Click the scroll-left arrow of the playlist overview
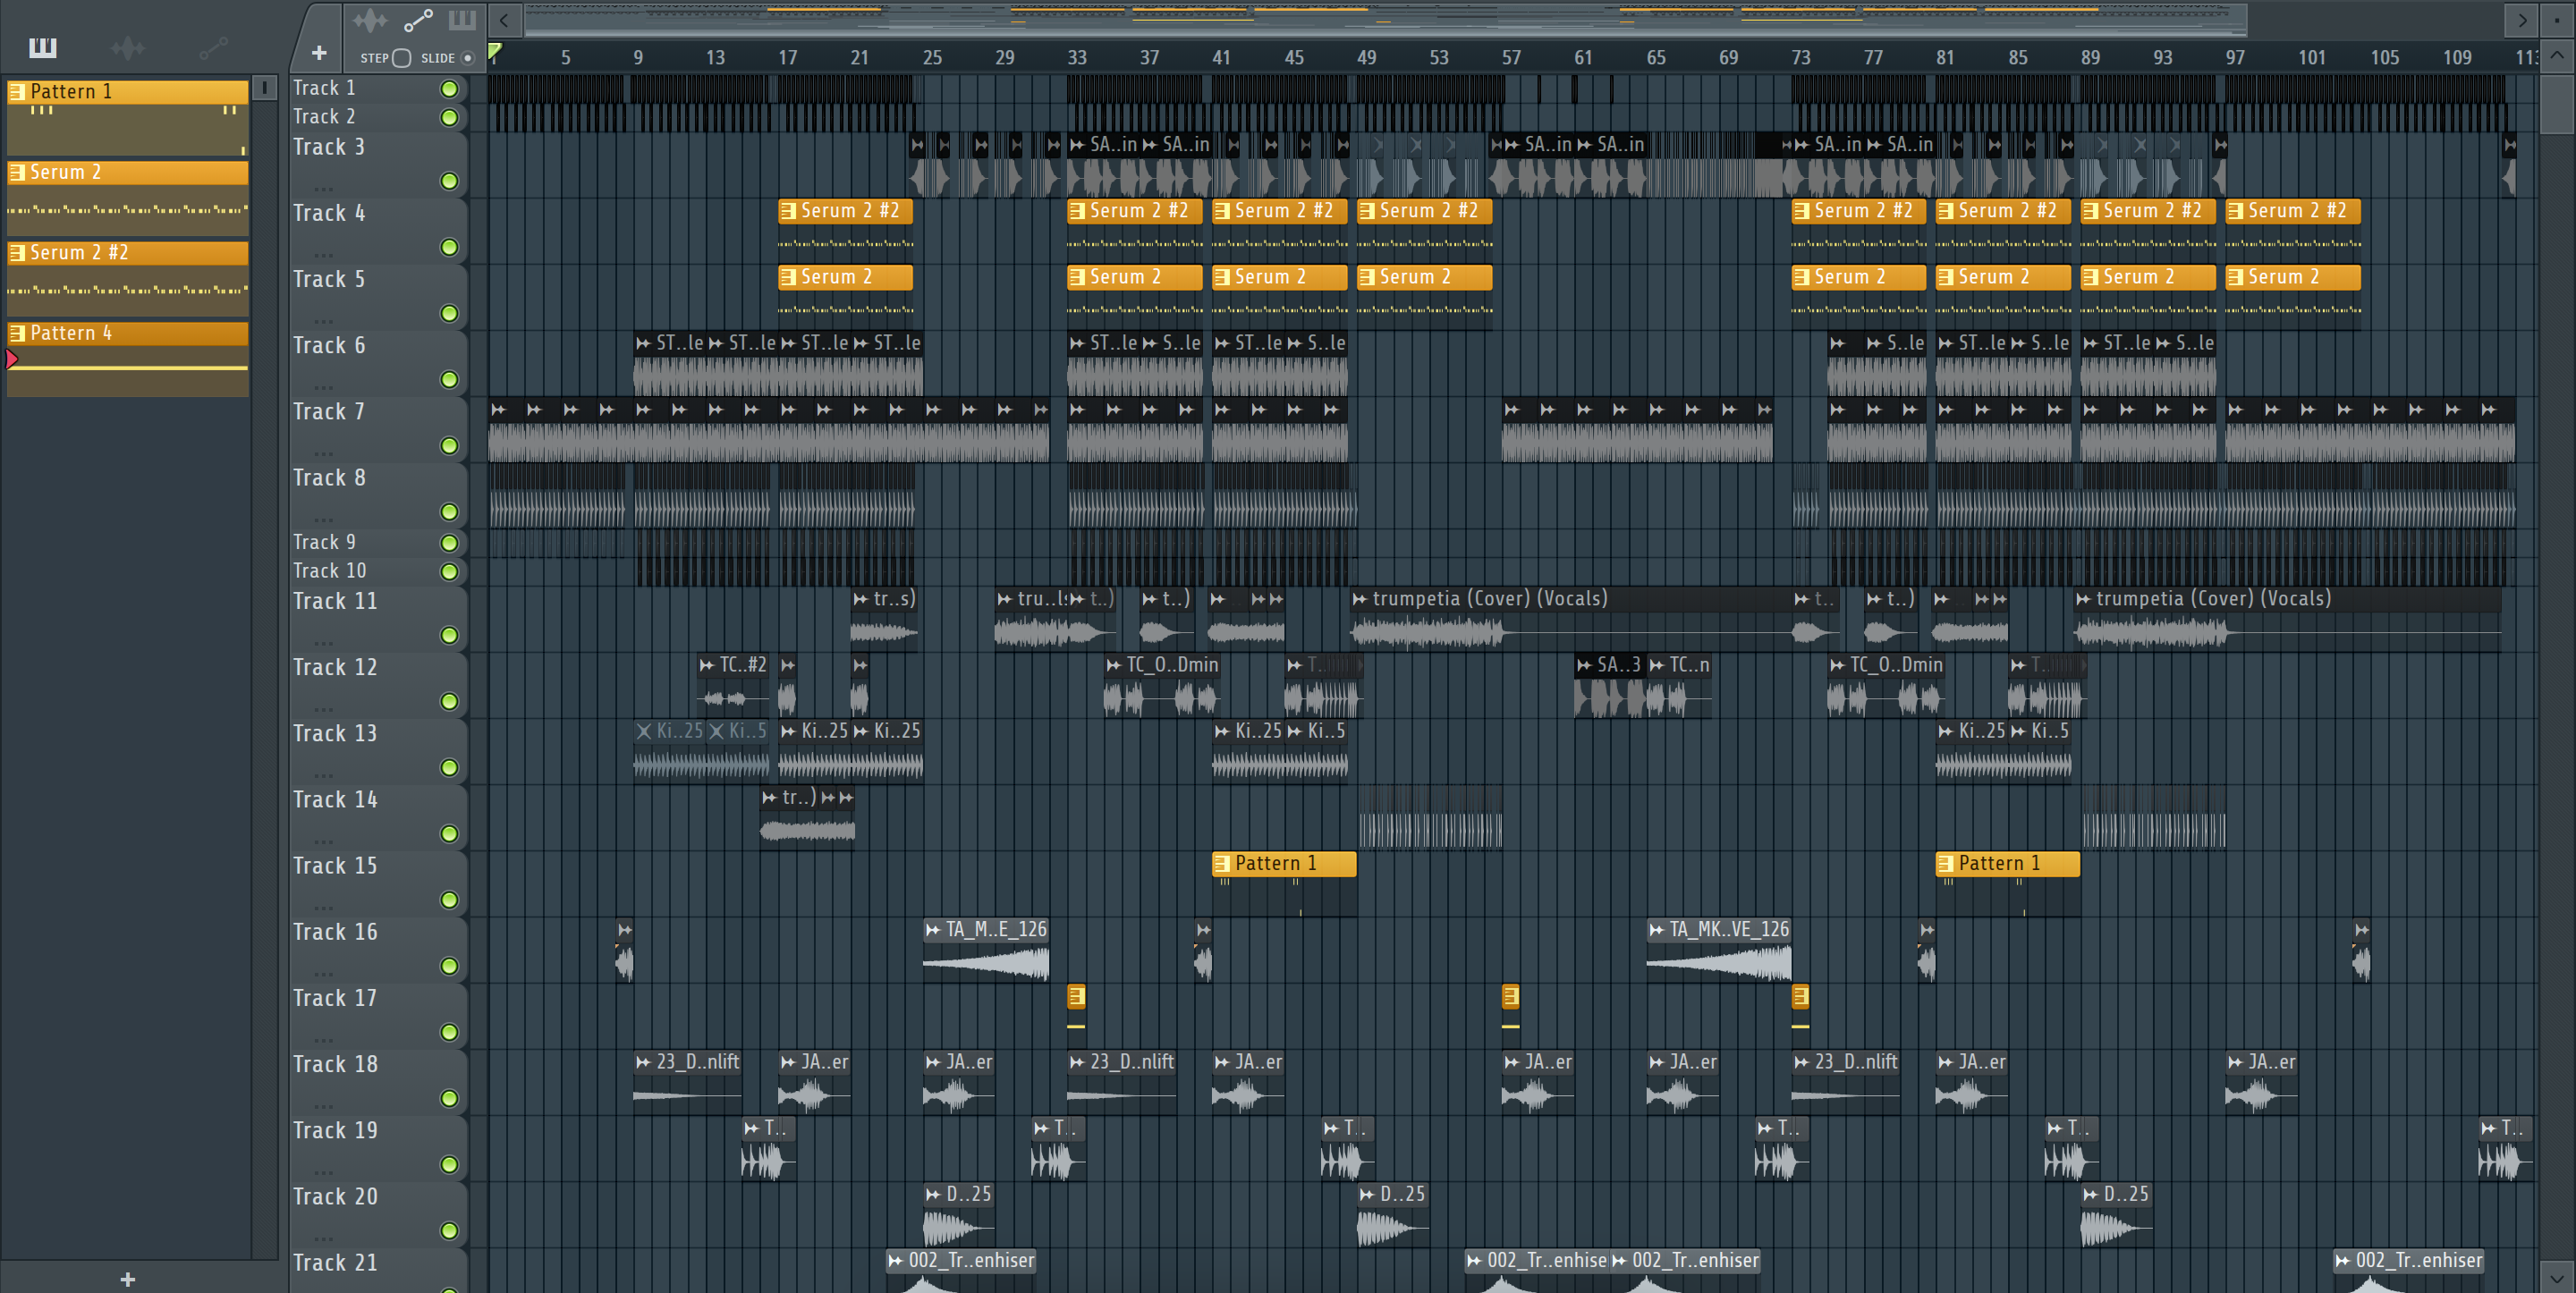This screenshot has height=1293, width=2576. coord(504,20)
